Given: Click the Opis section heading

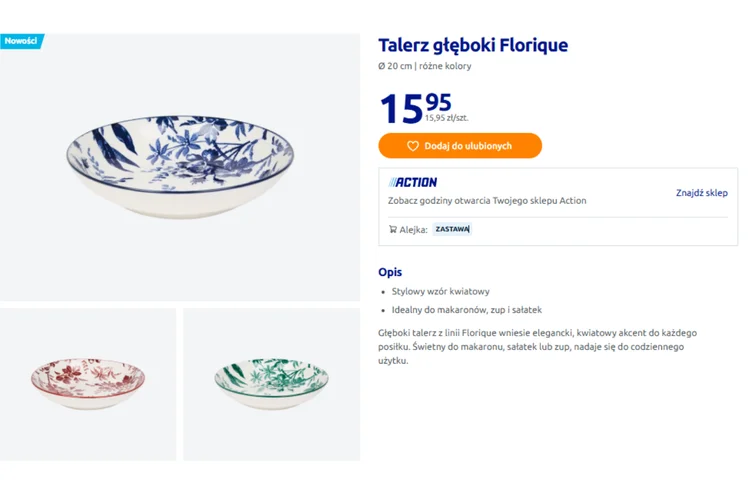Looking at the screenshot, I should tap(390, 272).
